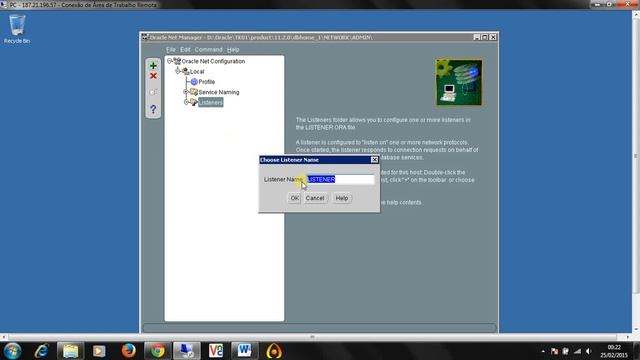Select the Service Naming tree item

tap(219, 92)
